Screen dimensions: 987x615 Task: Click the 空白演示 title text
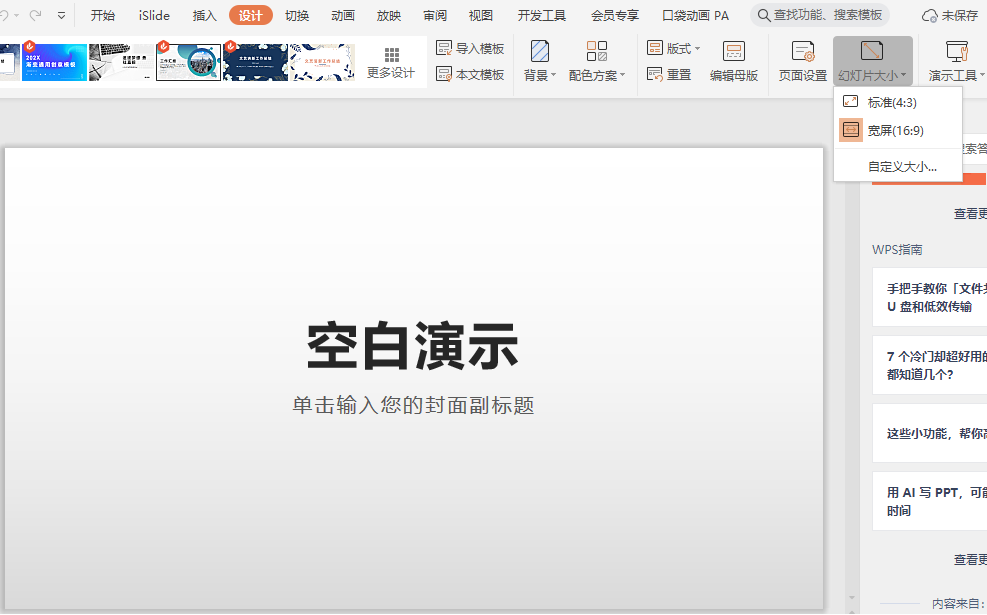coord(412,346)
